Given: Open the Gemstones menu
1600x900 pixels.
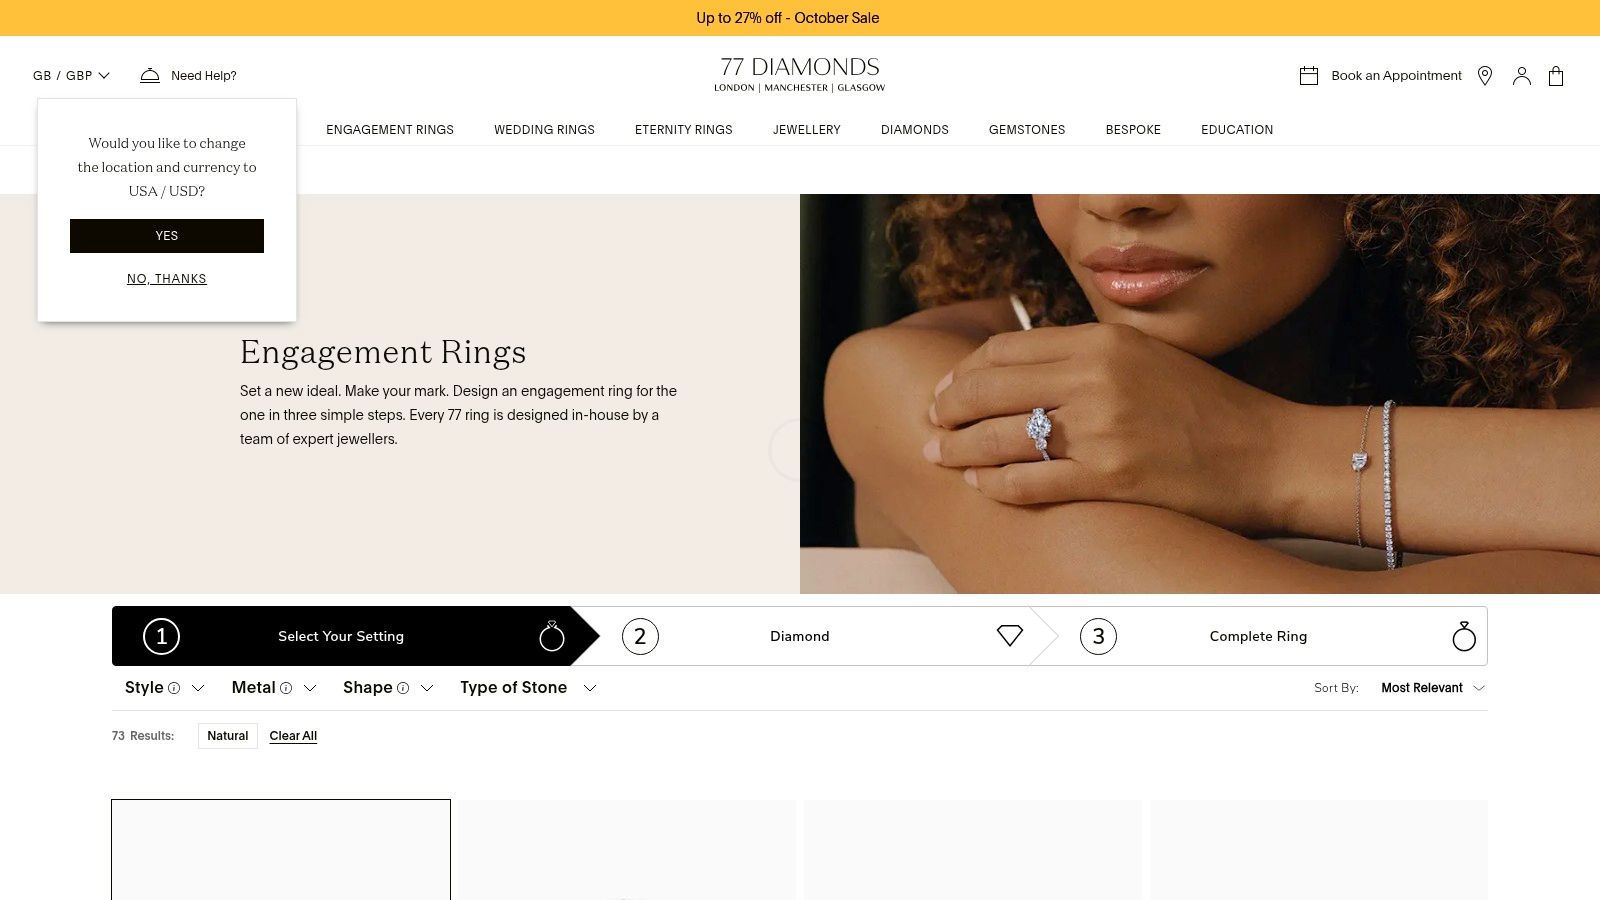Looking at the screenshot, I should (x=1027, y=130).
